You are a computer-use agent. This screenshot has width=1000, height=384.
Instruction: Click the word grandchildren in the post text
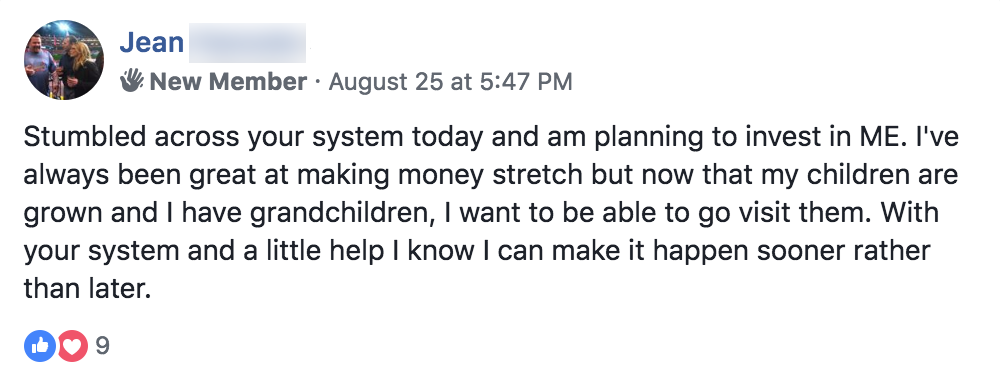(x=339, y=214)
